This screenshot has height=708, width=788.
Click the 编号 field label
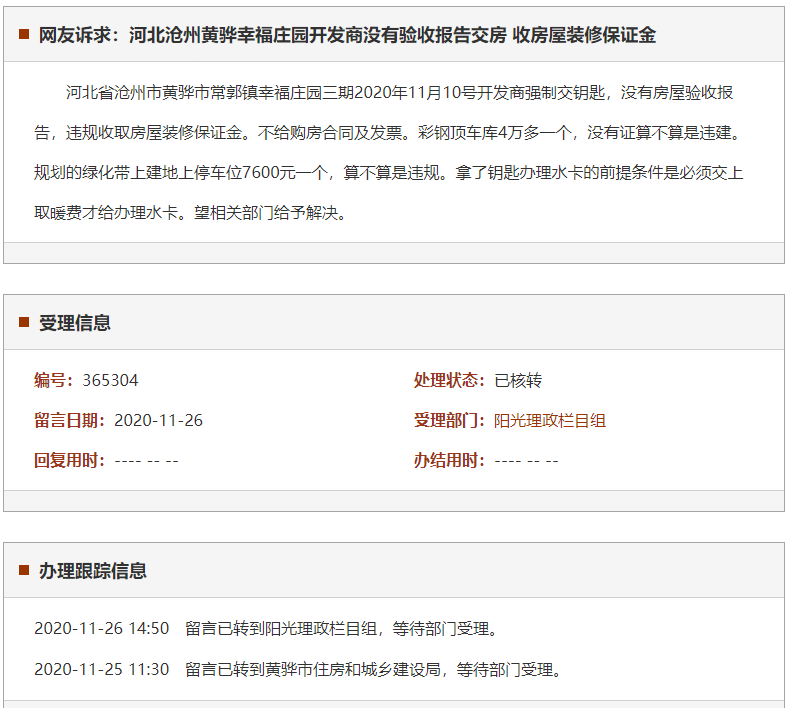pos(56,380)
